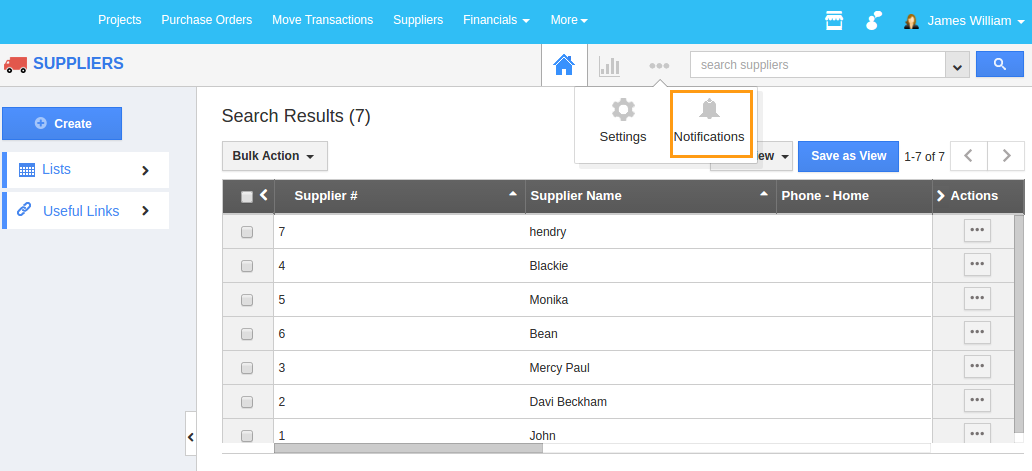
Task: Go to Purchase Orders menu item
Action: pos(206,20)
